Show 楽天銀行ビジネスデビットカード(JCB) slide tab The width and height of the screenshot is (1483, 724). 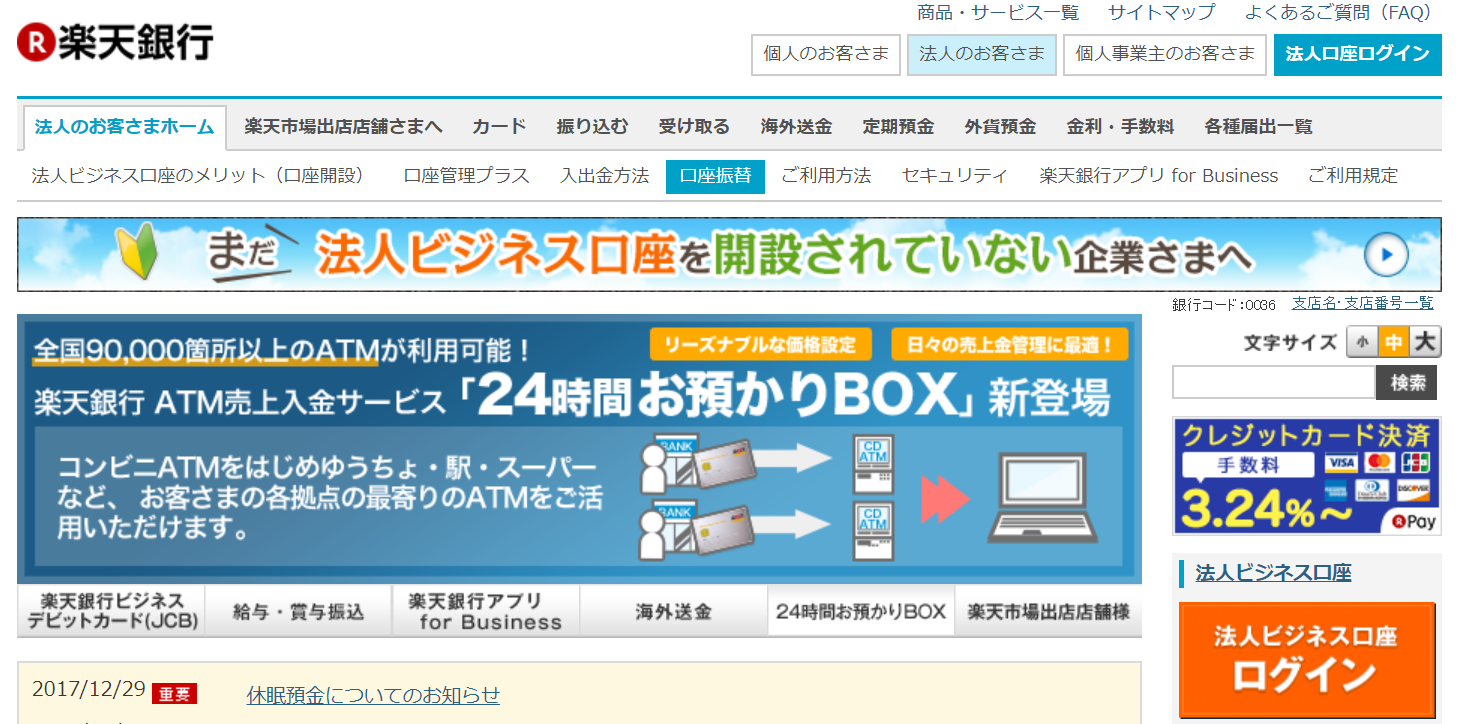pyautogui.click(x=111, y=611)
